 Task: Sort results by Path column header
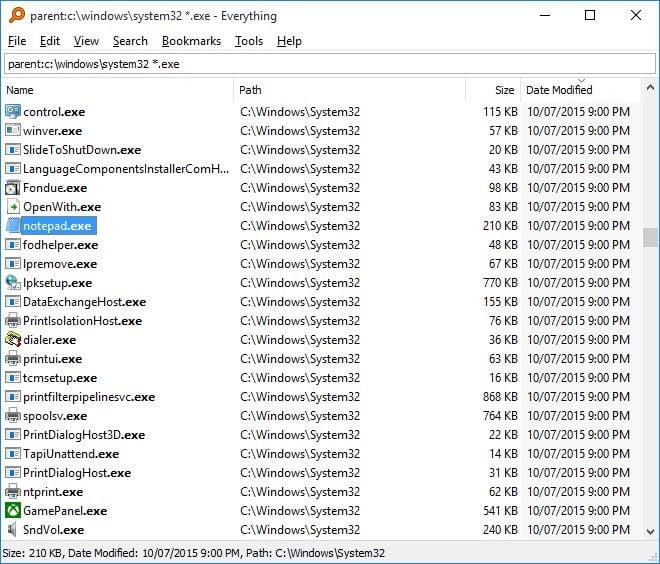(x=349, y=90)
